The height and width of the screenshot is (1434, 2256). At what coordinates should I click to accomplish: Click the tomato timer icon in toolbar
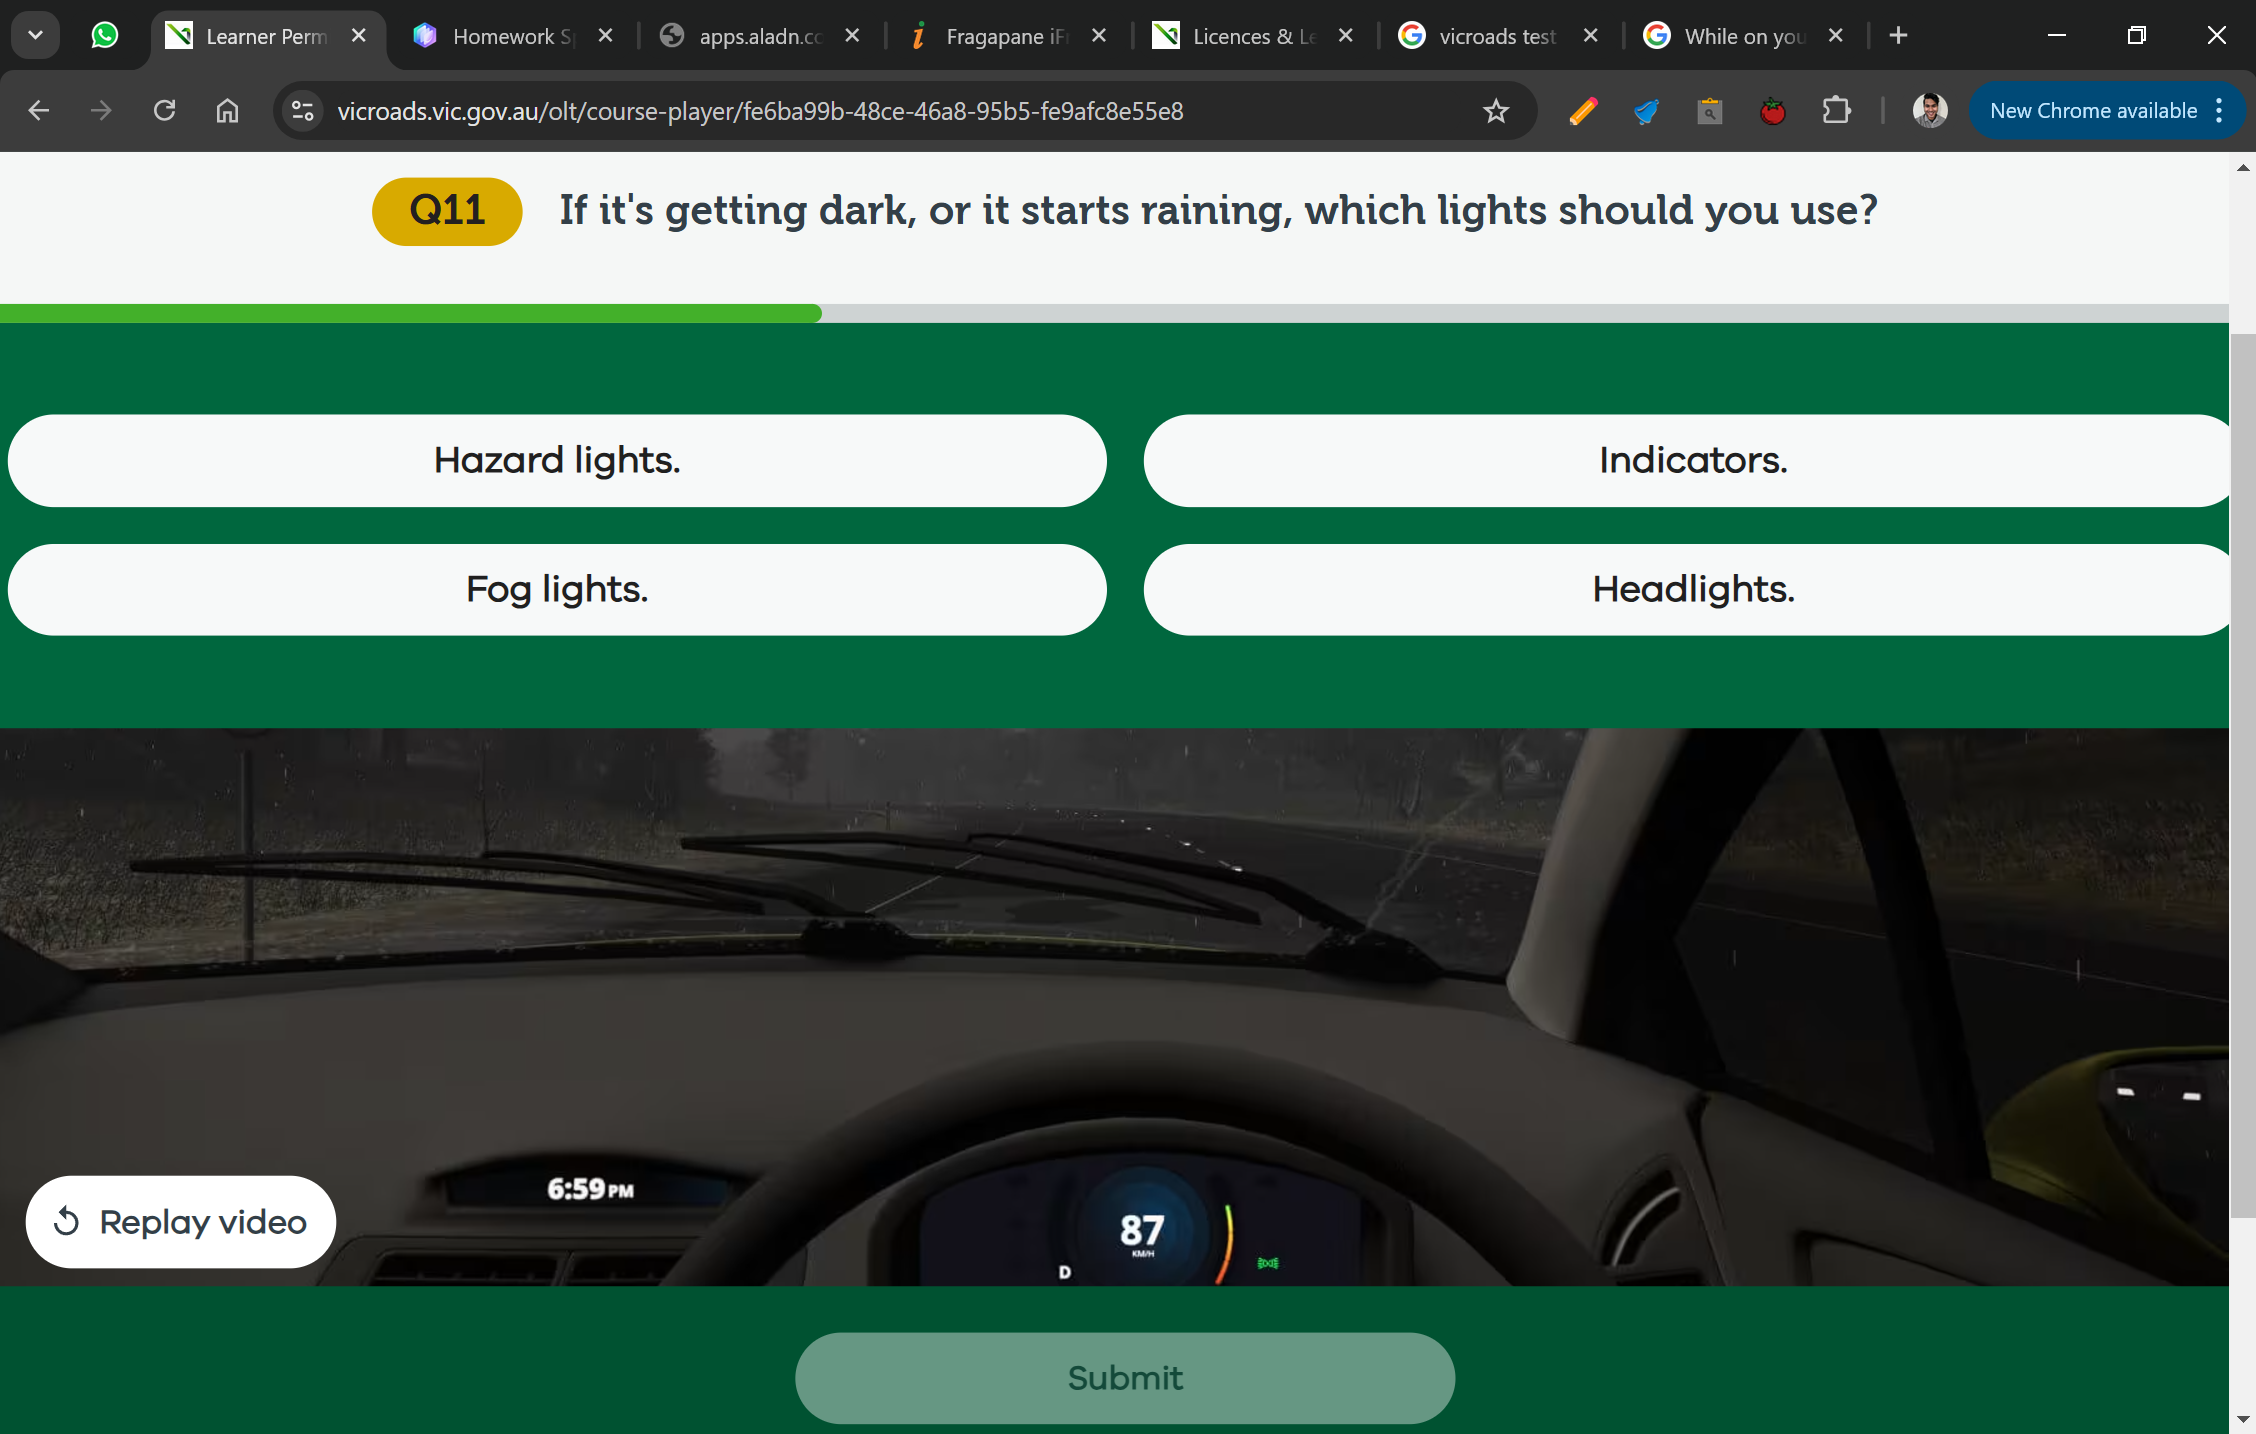1774,110
